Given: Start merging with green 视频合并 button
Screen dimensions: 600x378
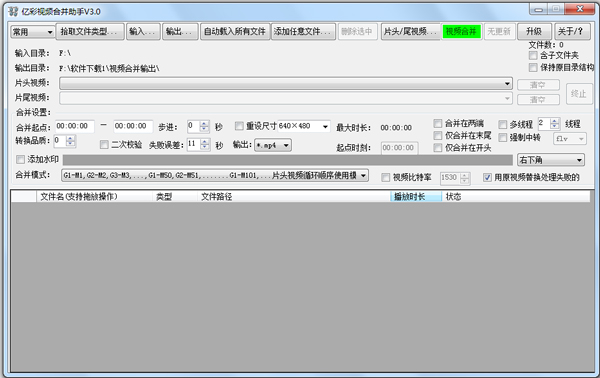Looking at the screenshot, I should point(461,31).
